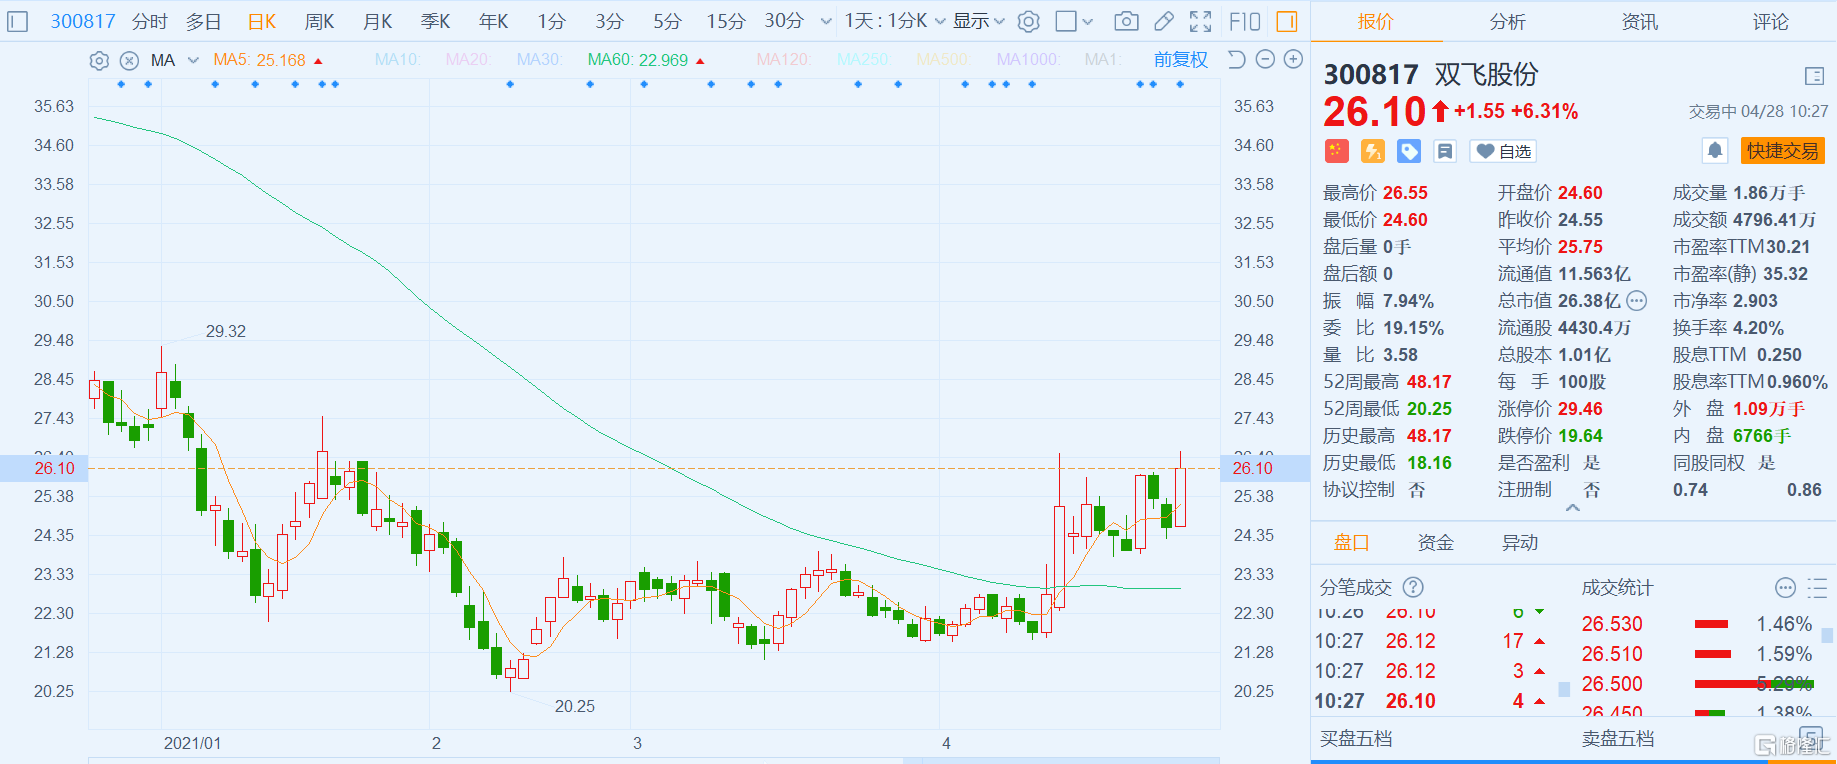Toggle MA1000 line visibility
The width and height of the screenshot is (1837, 764).
click(1029, 60)
